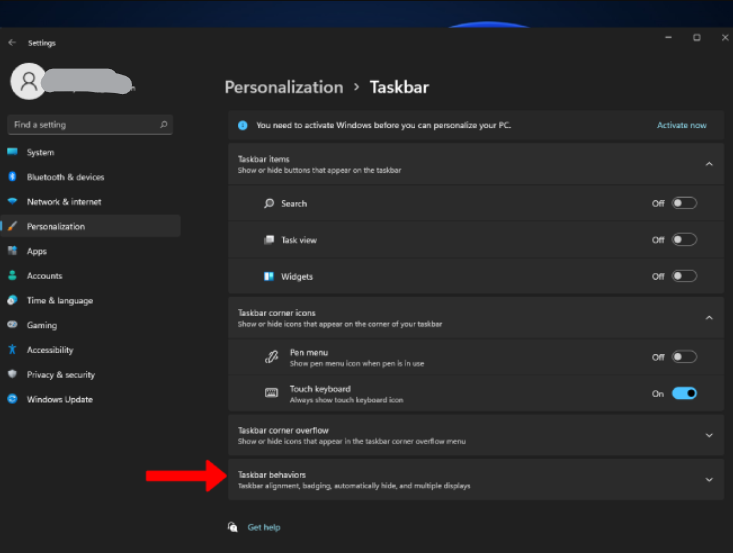Enable the Pen menu toggle
This screenshot has width=733, height=553.
pyautogui.click(x=684, y=357)
